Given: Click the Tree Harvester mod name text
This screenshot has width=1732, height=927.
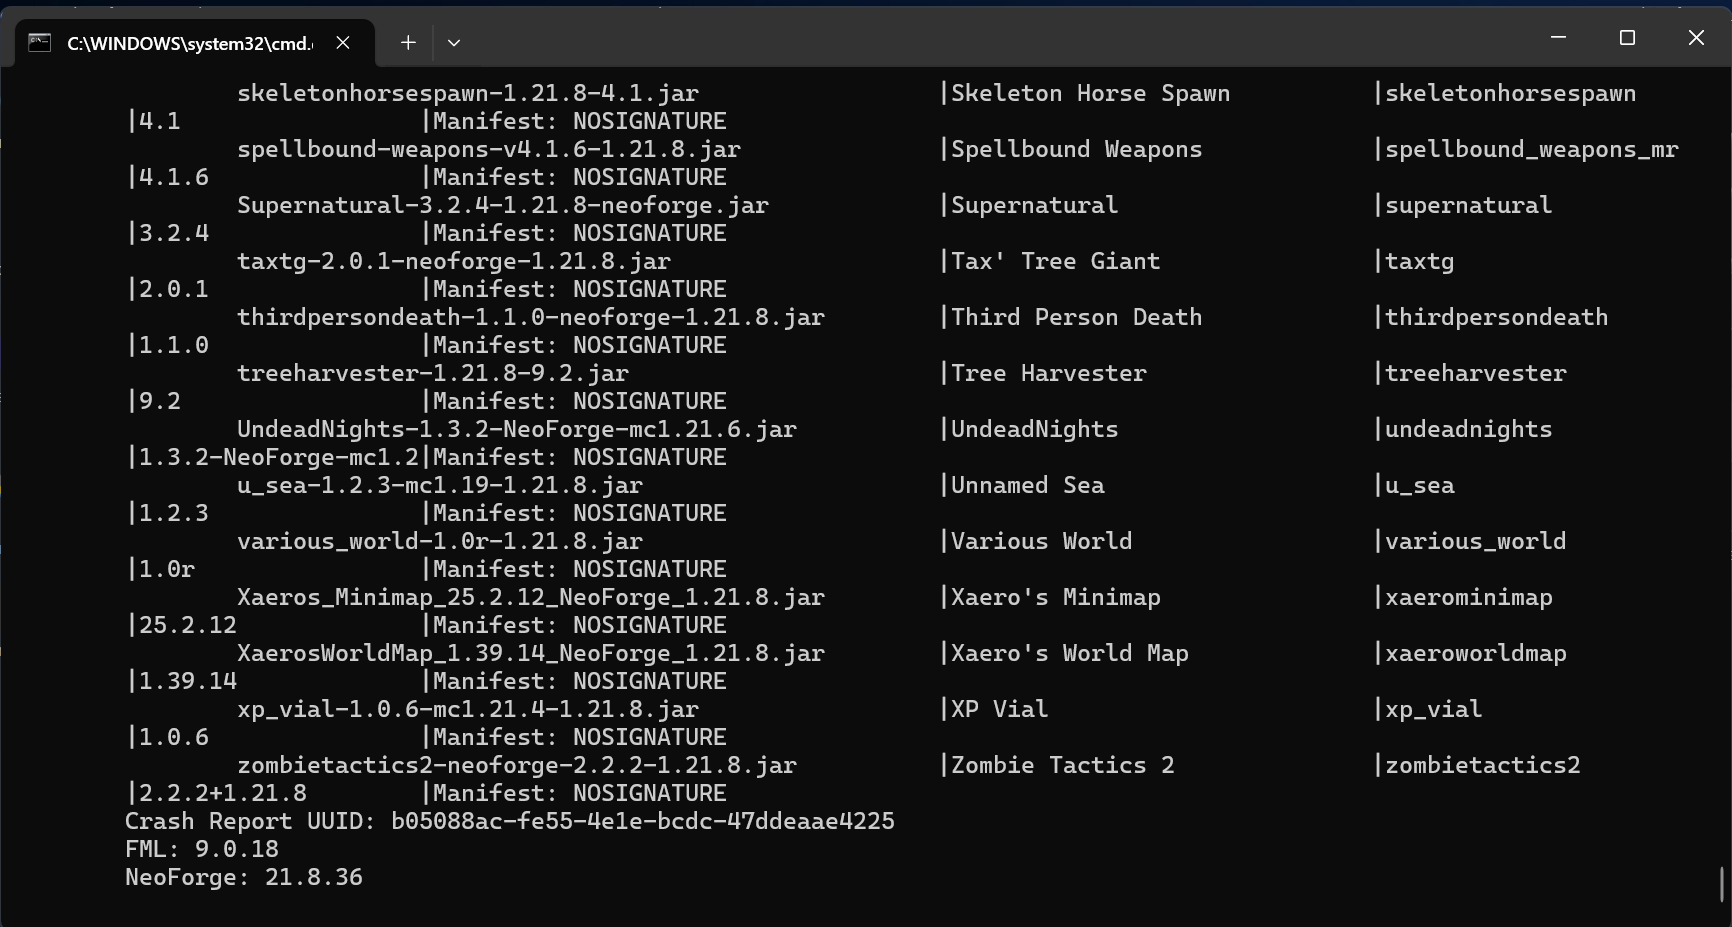Looking at the screenshot, I should coord(1048,373).
